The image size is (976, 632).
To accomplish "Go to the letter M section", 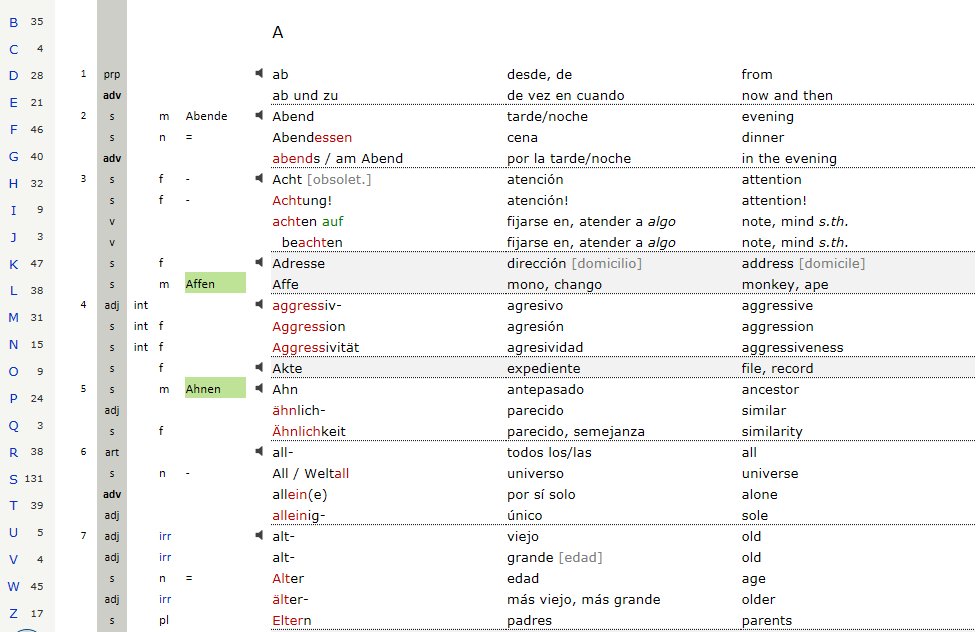I will [14, 318].
